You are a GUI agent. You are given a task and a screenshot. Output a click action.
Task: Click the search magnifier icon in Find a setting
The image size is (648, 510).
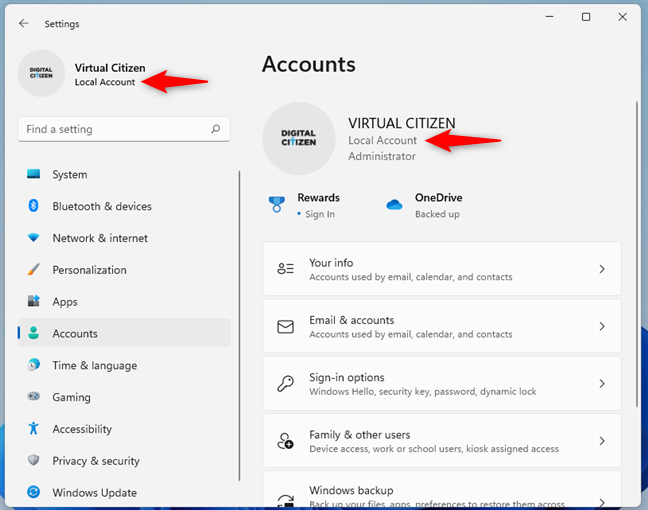tap(215, 129)
